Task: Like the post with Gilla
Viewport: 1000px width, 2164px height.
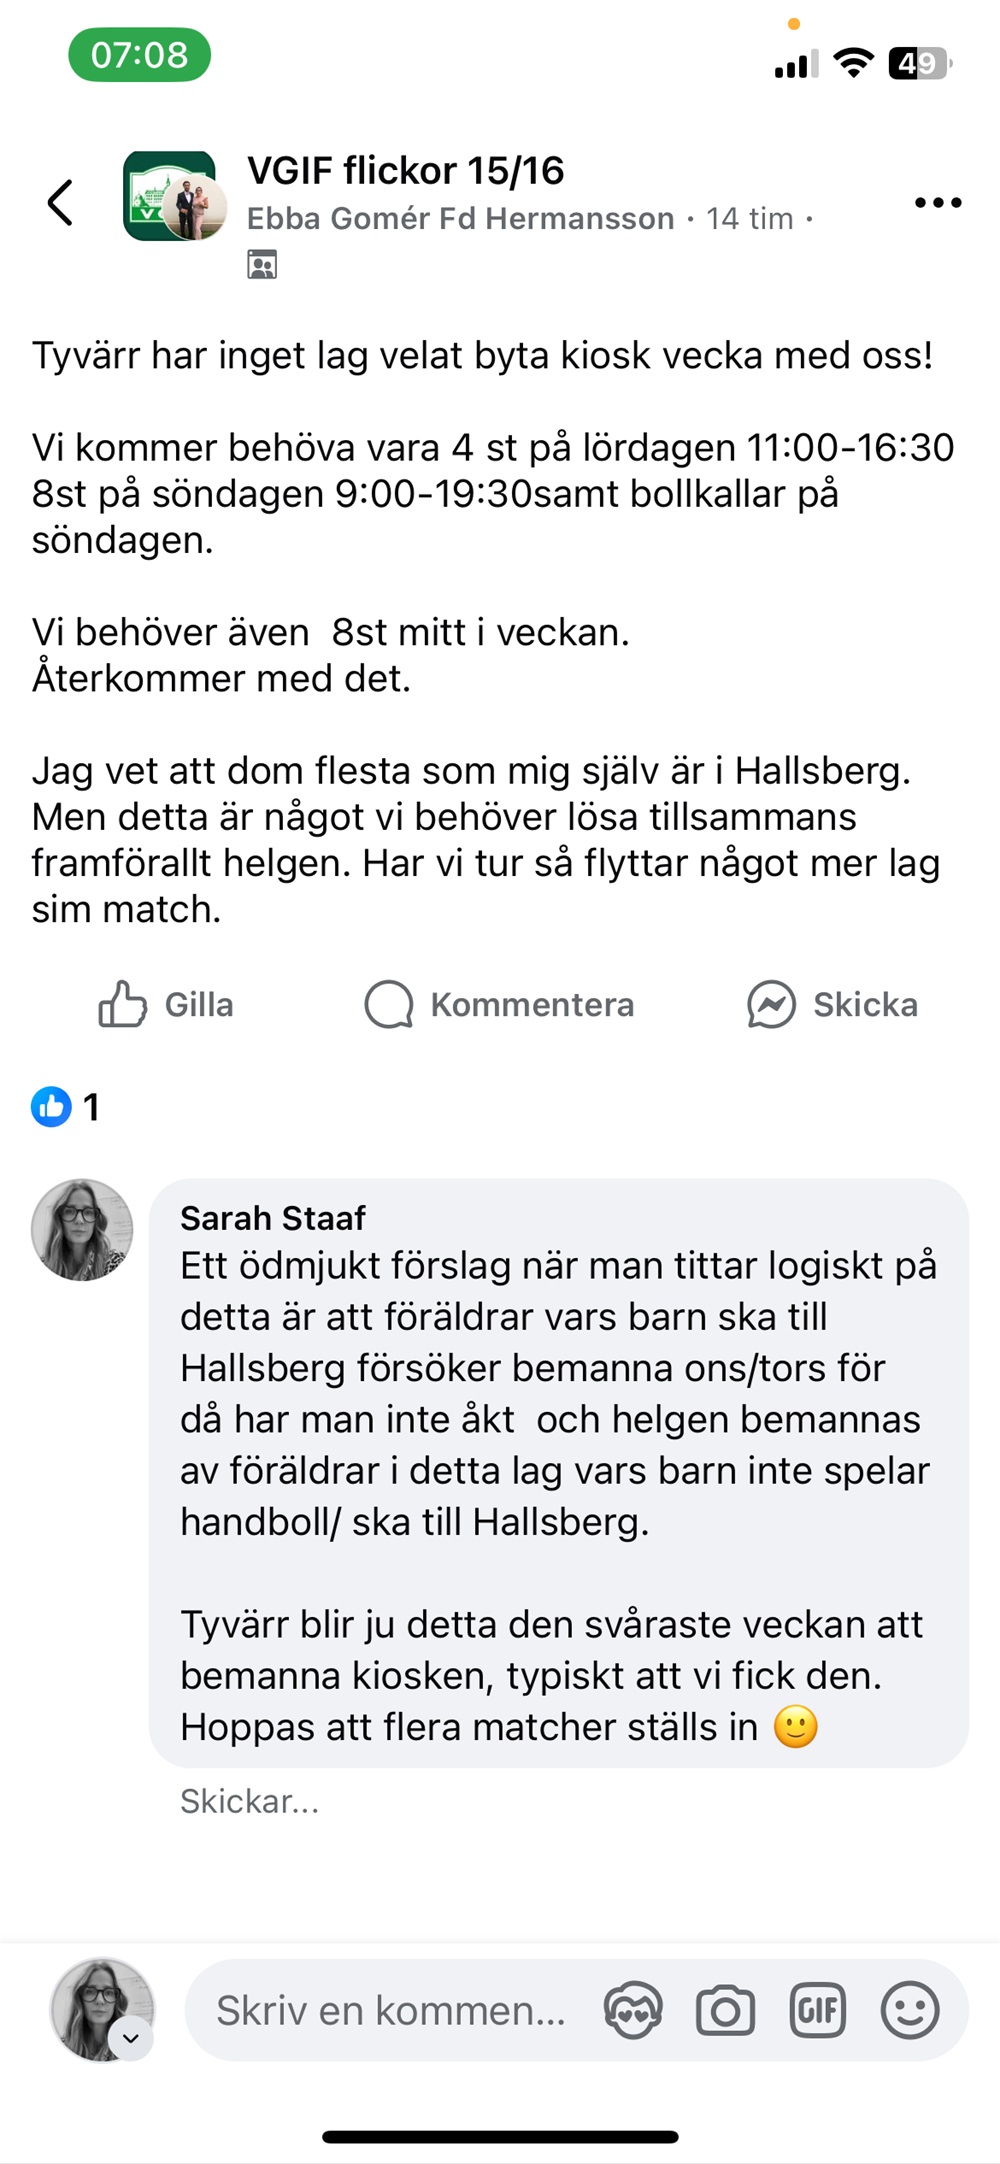Action: click(x=166, y=1004)
